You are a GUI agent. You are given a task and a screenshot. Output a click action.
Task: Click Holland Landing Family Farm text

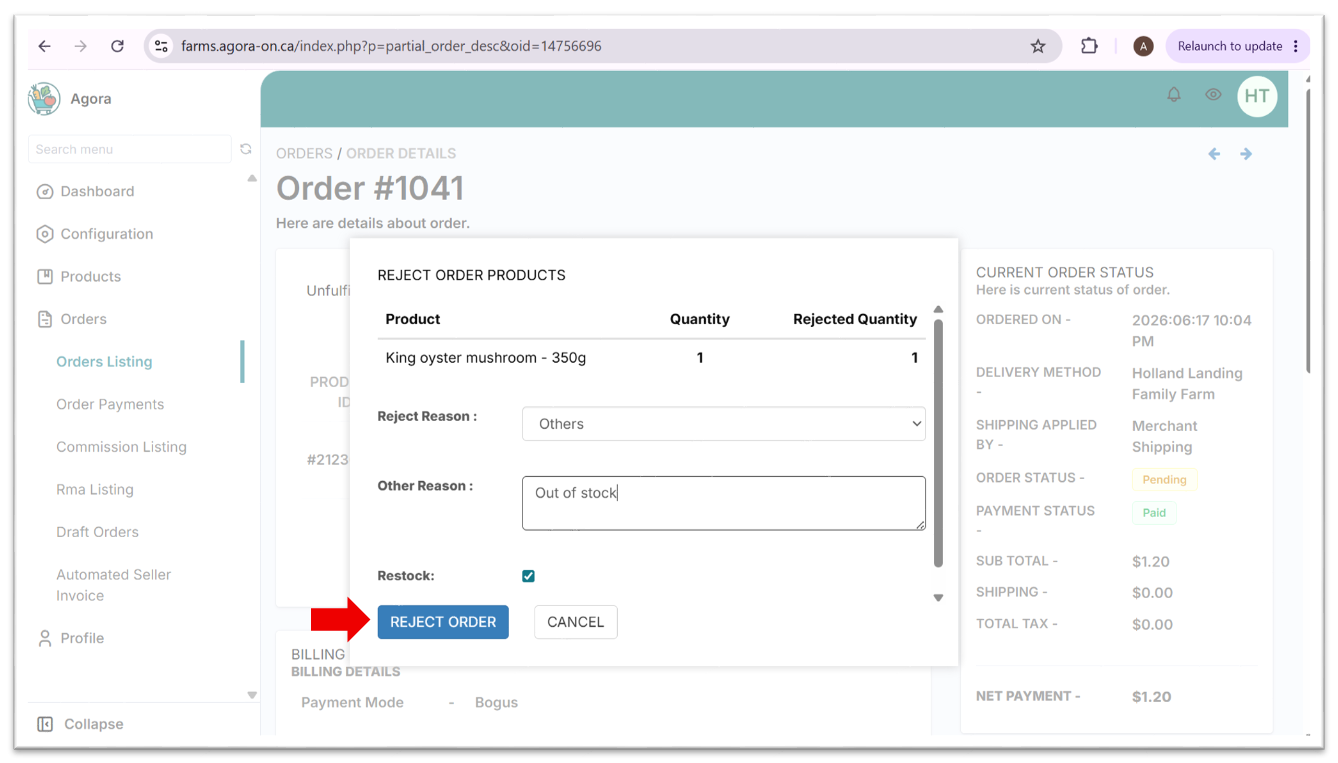[1187, 384]
